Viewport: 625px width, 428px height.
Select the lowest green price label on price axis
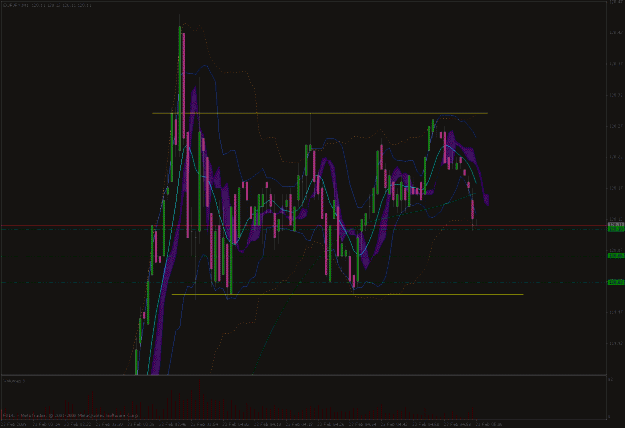pyautogui.click(x=616, y=282)
